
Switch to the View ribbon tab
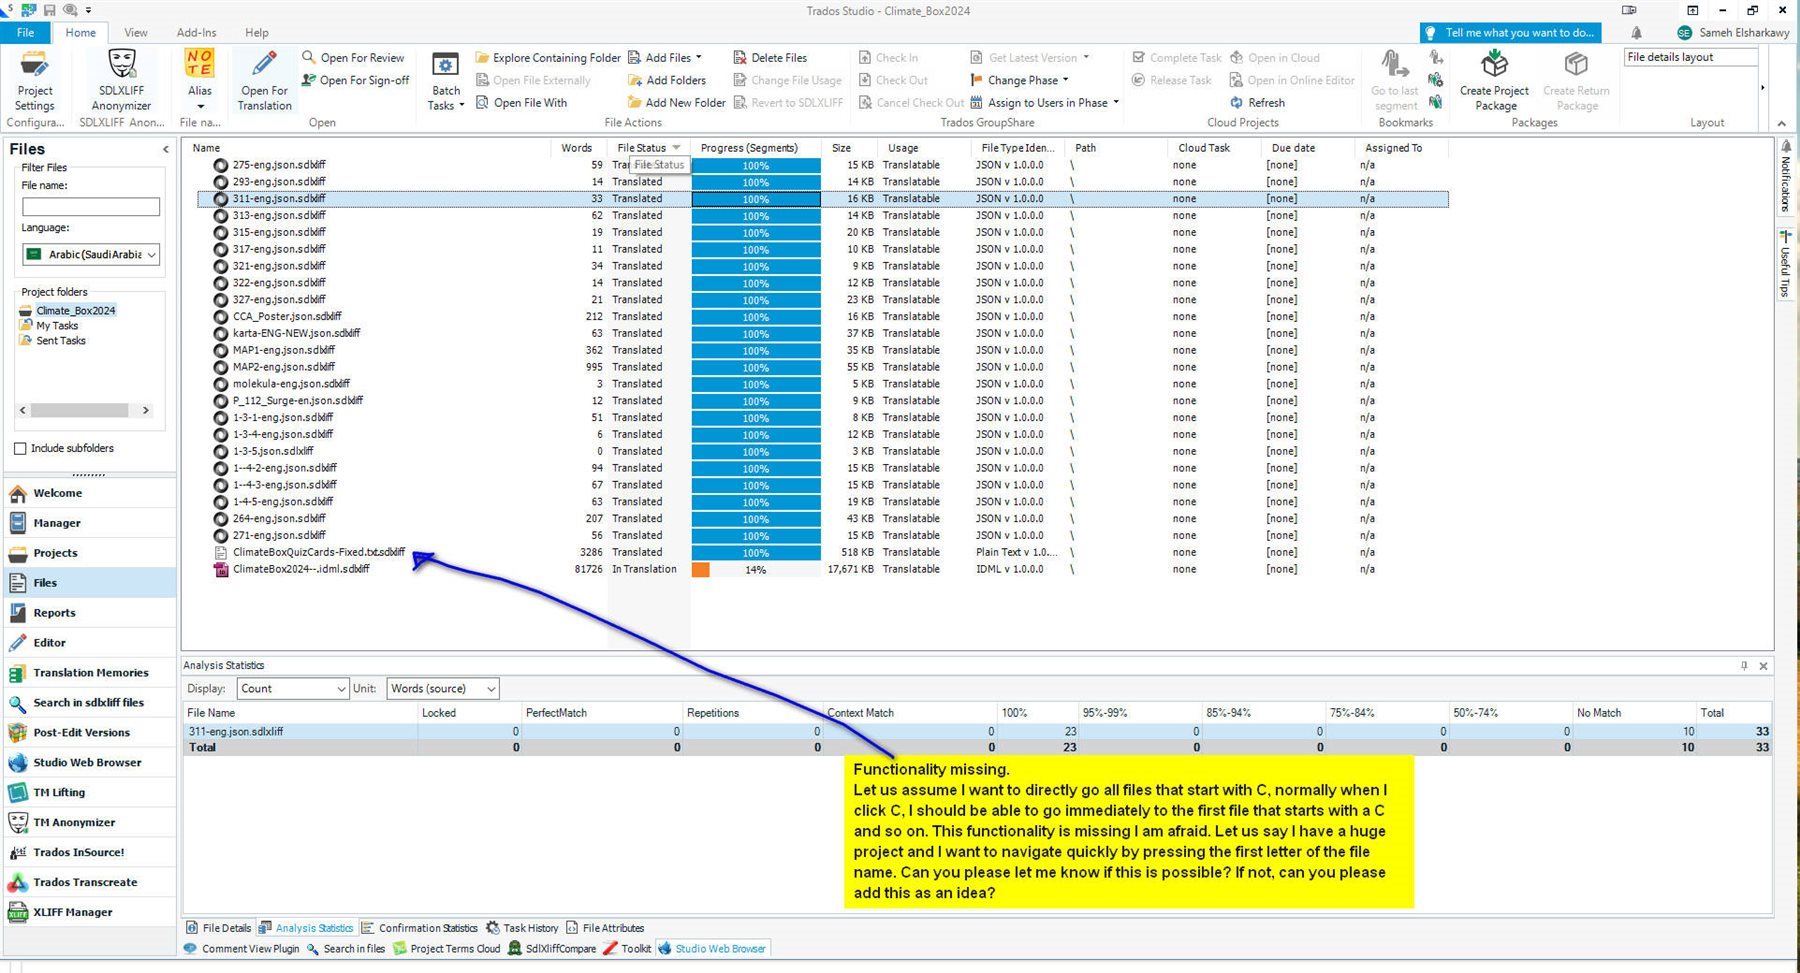pos(136,33)
